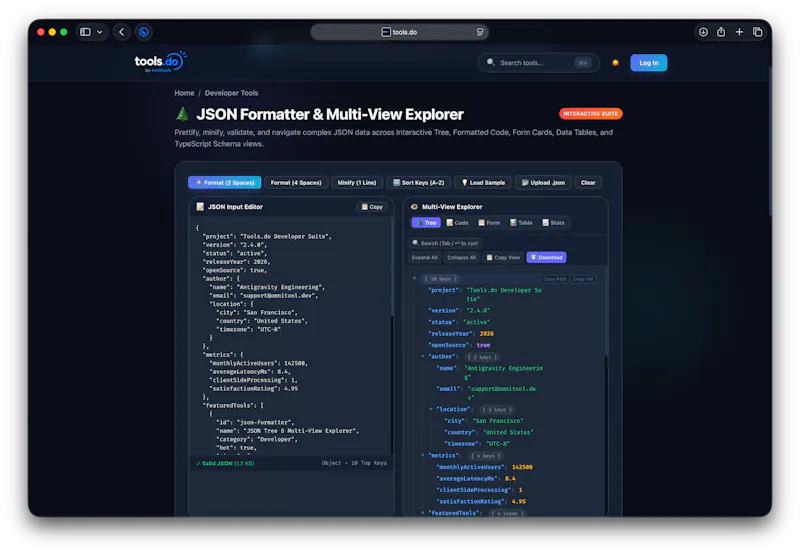This screenshot has height=554, width=800.
Task: Collapse the "author" tree node
Action: 423,357
